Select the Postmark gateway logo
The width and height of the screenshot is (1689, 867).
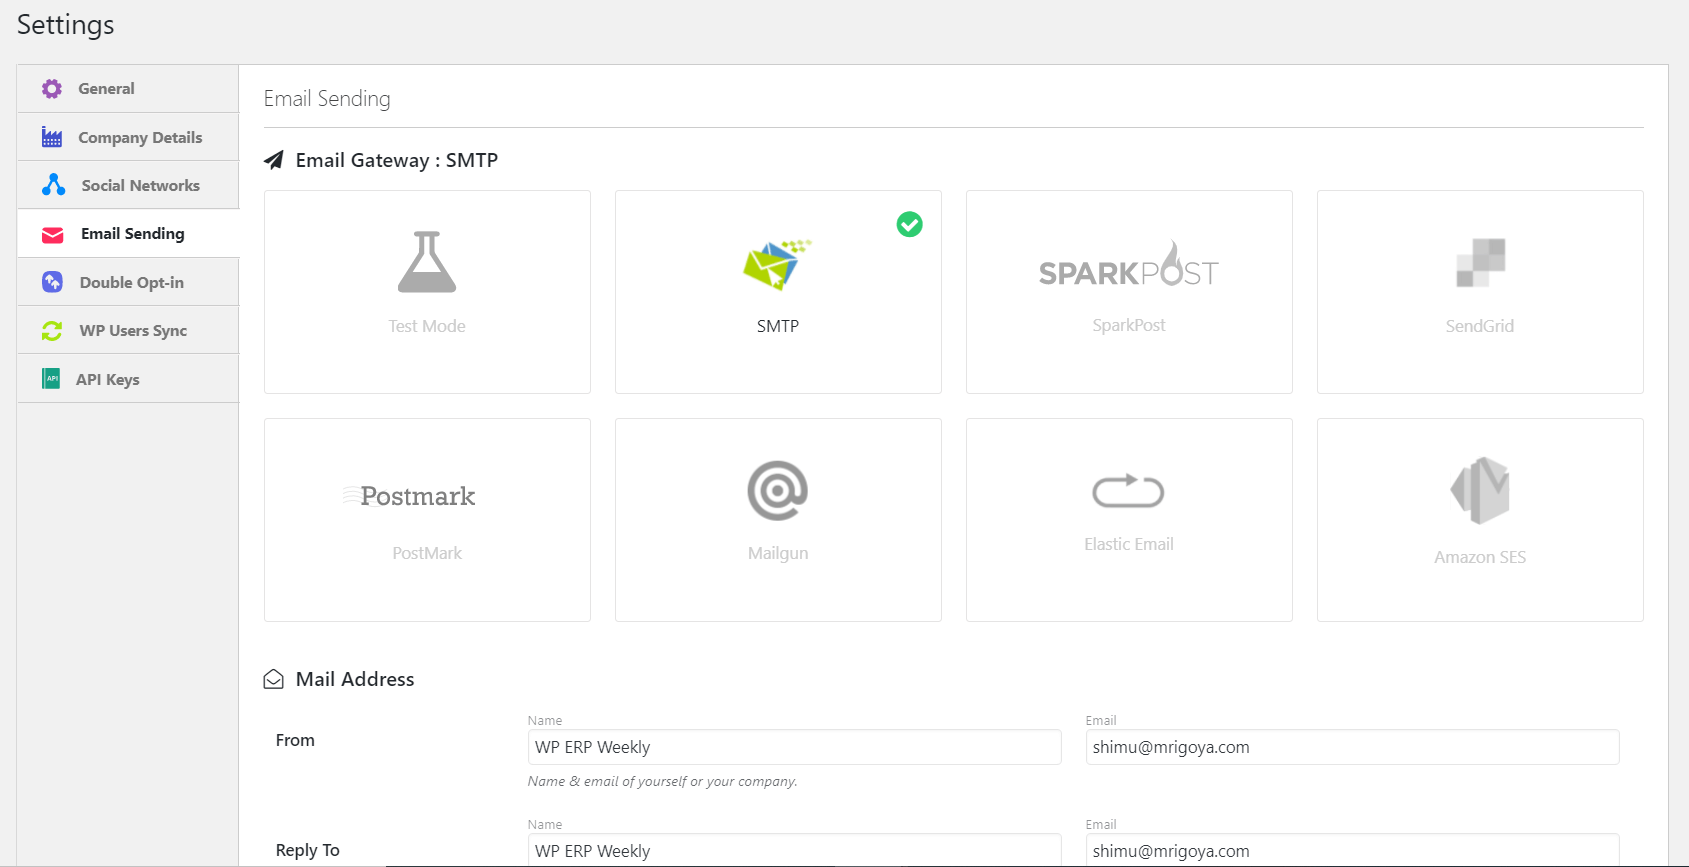click(418, 496)
